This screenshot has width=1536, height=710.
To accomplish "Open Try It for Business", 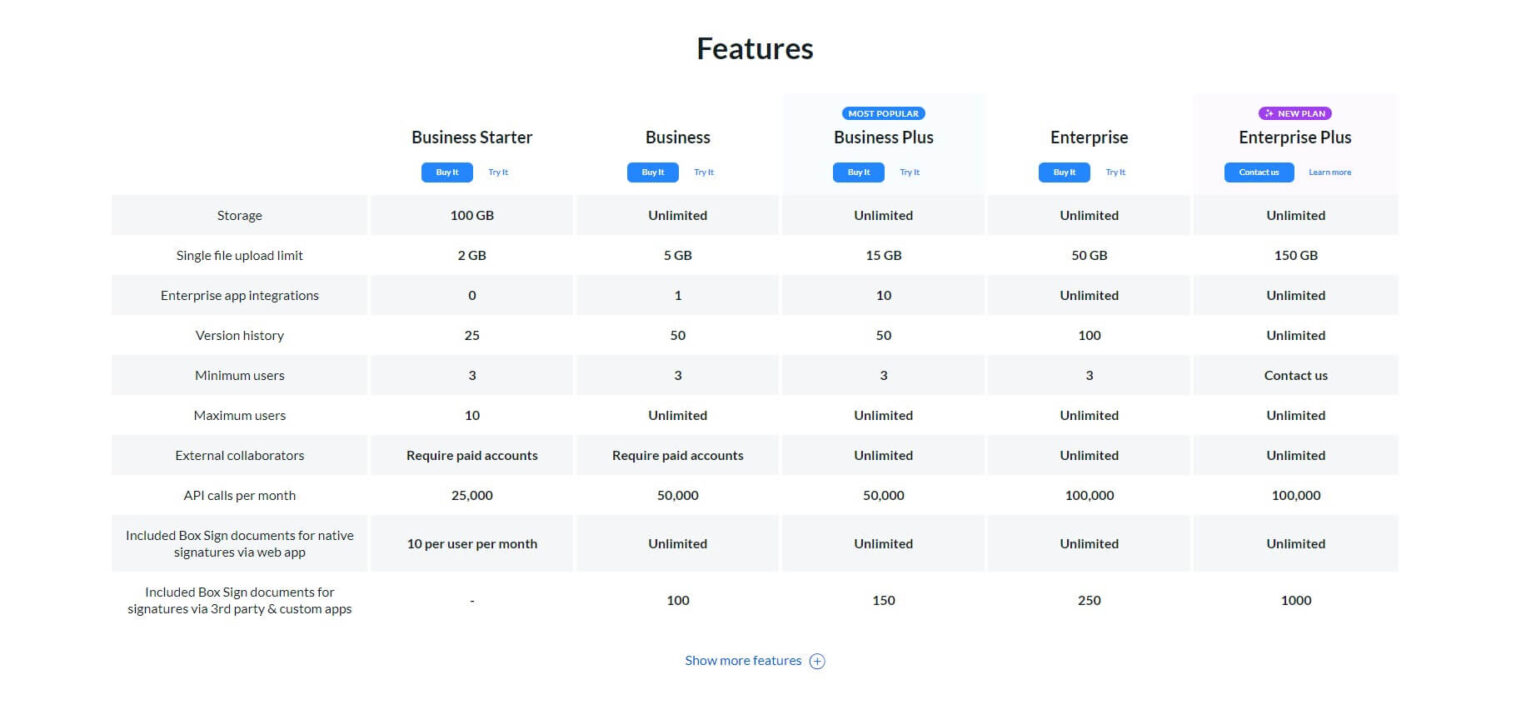I will pos(704,172).
